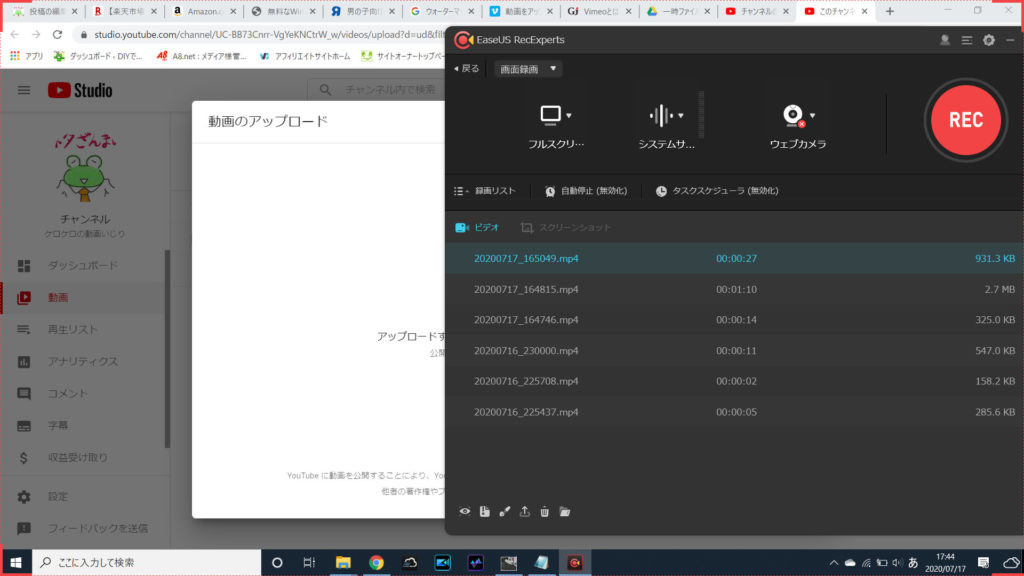
Task: Open the taskbar volume control
Action: click(x=897, y=562)
